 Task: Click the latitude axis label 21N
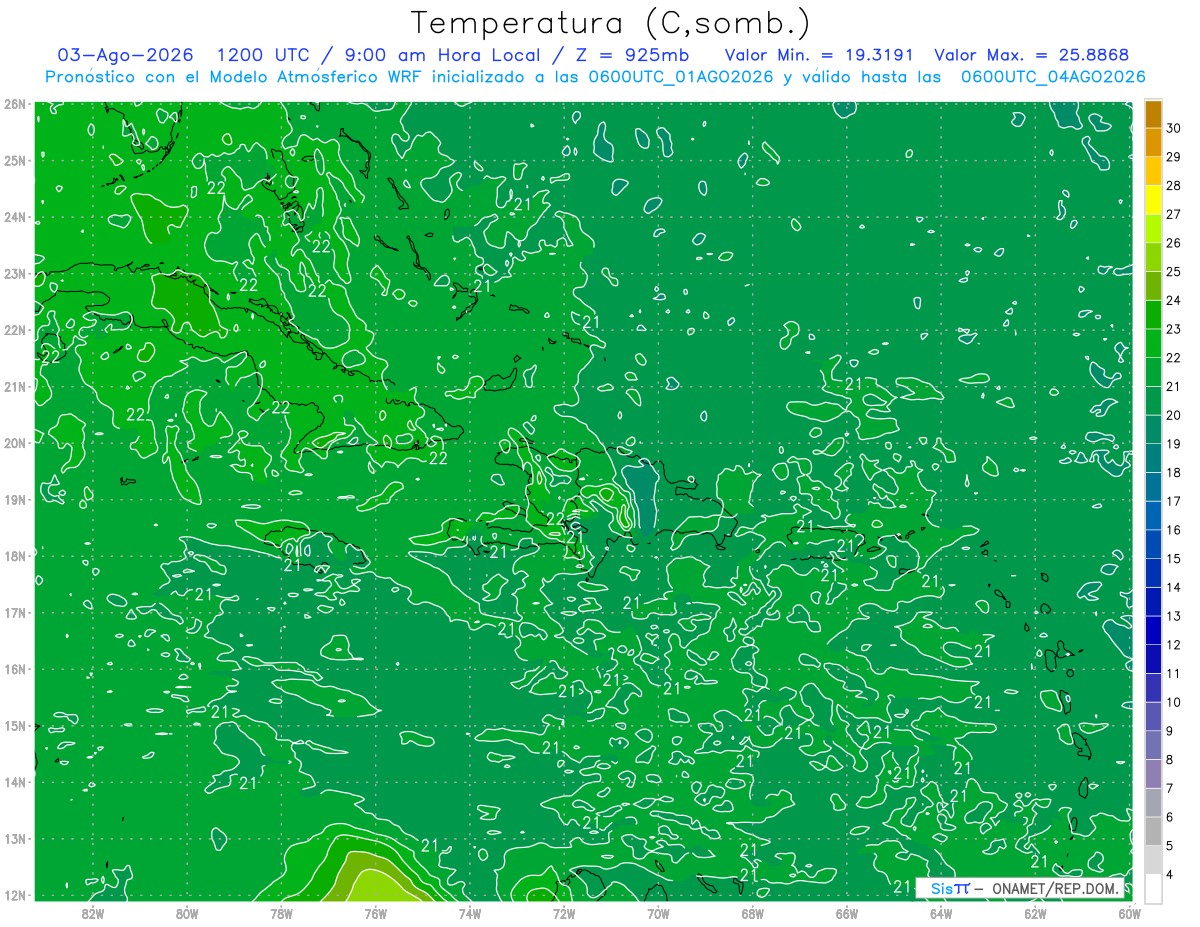(x=15, y=386)
